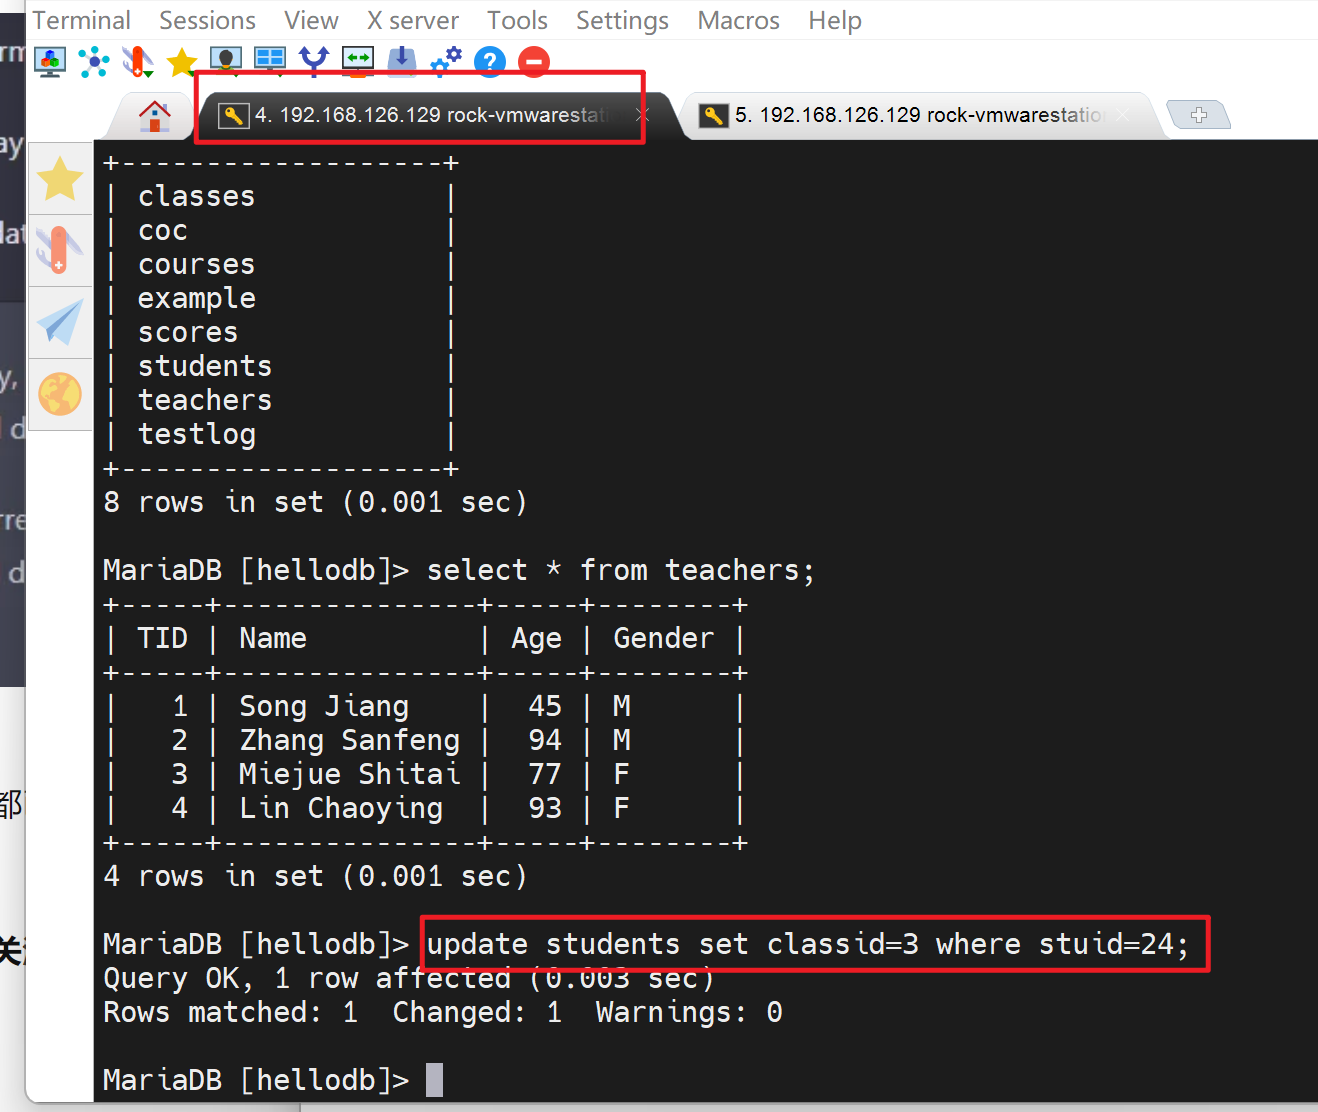Screen dimensions: 1318x1112
Task: Click the Tunneling toolbar icon
Action: point(357,62)
